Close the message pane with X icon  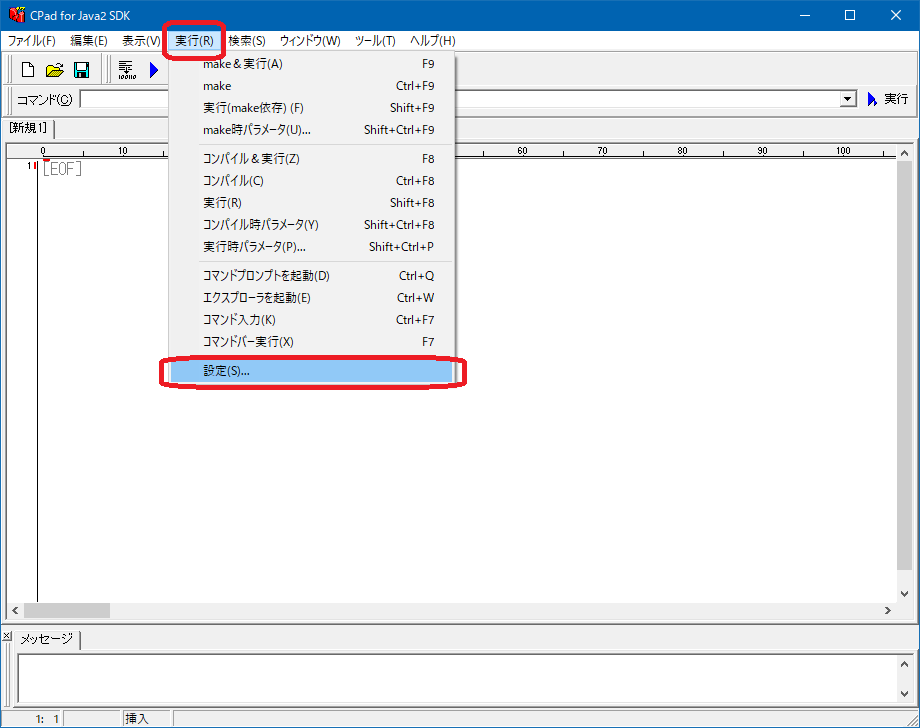(6, 636)
